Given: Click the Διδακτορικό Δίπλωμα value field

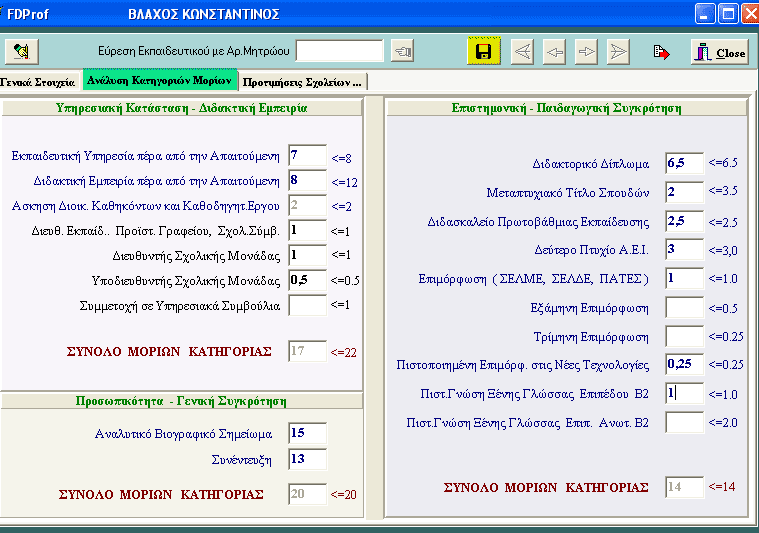Looking at the screenshot, I should (684, 163).
